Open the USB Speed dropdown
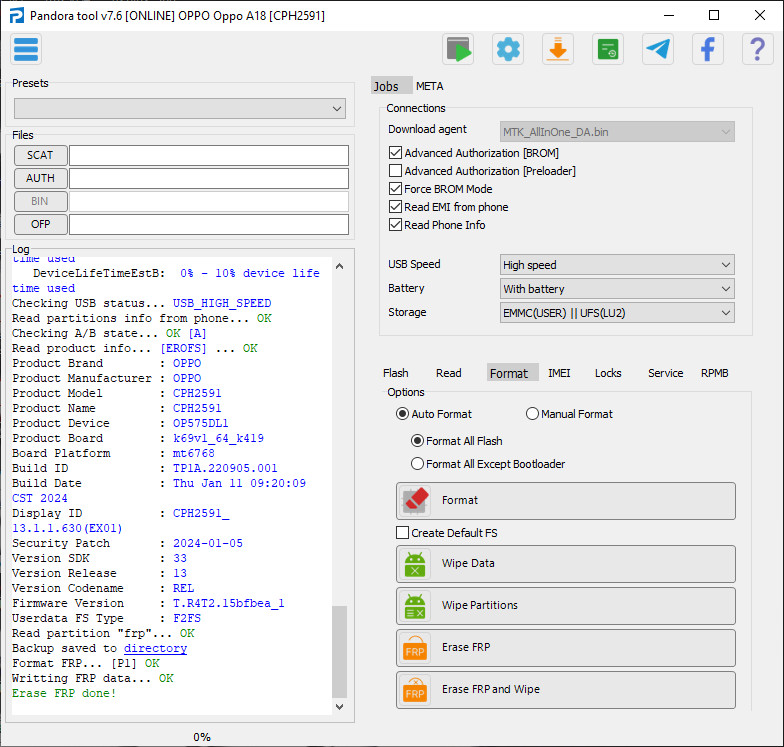 coord(617,264)
